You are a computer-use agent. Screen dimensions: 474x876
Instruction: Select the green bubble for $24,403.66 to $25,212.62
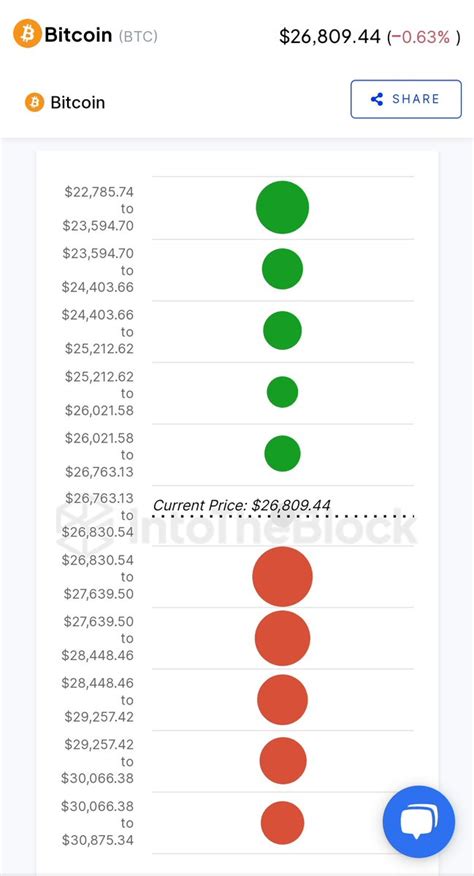pyautogui.click(x=282, y=331)
